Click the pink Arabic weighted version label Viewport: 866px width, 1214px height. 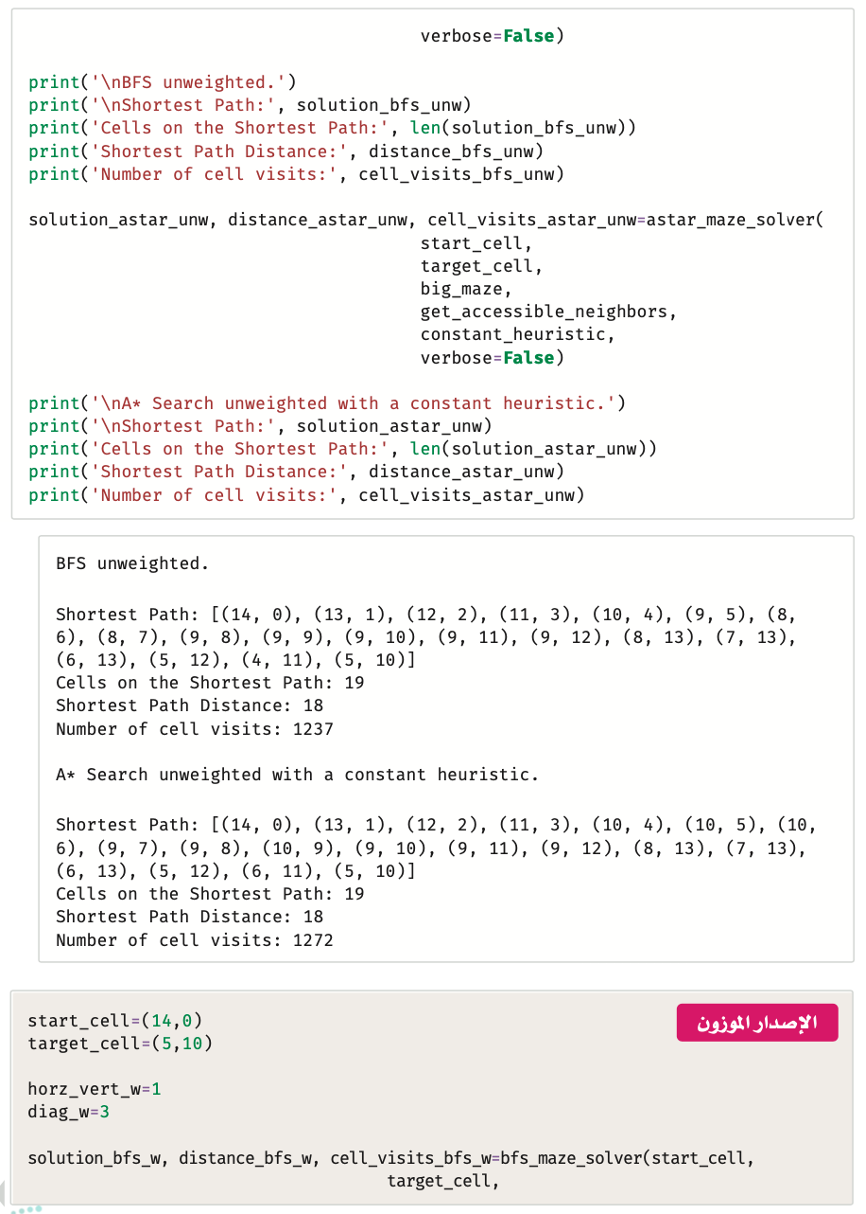[757, 1023]
